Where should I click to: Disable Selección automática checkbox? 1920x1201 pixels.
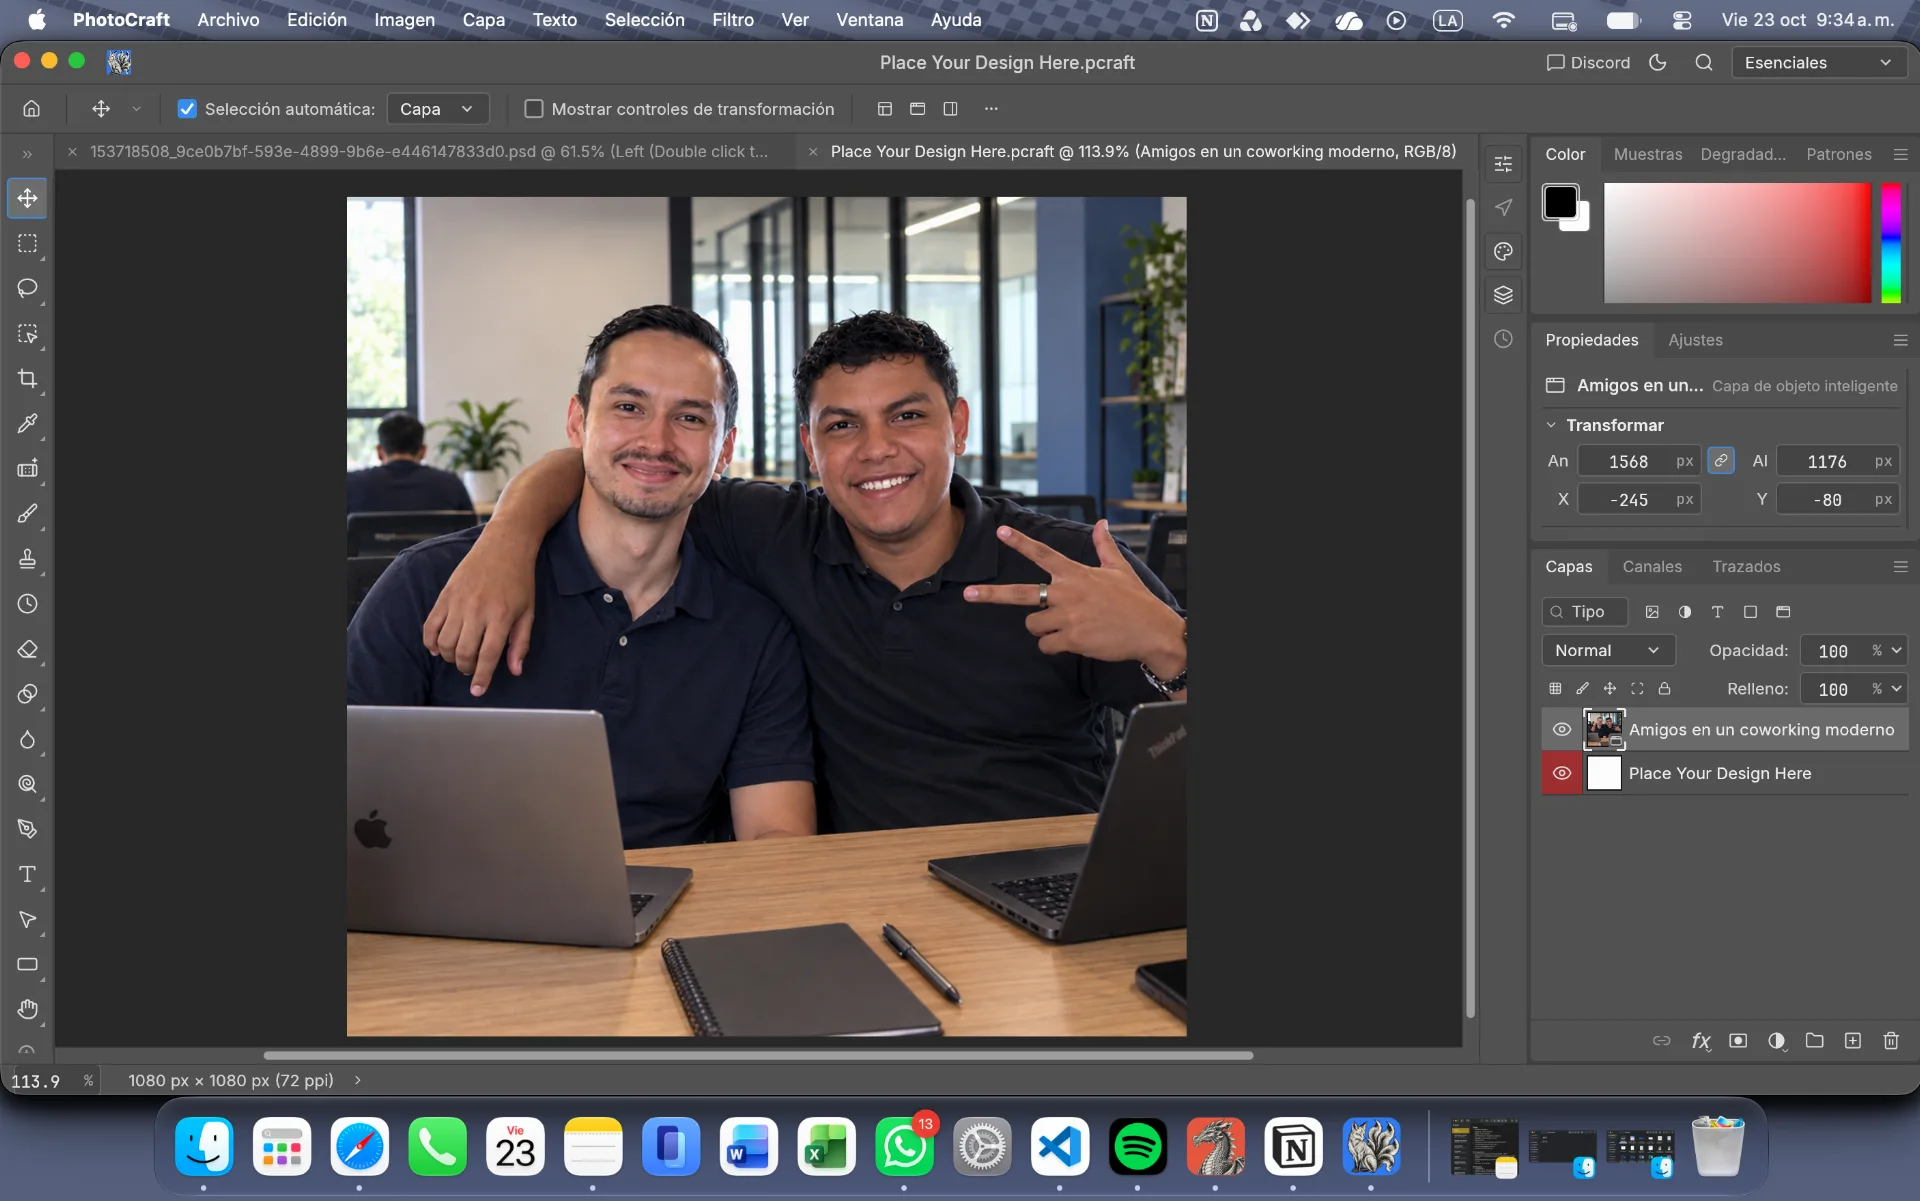187,109
